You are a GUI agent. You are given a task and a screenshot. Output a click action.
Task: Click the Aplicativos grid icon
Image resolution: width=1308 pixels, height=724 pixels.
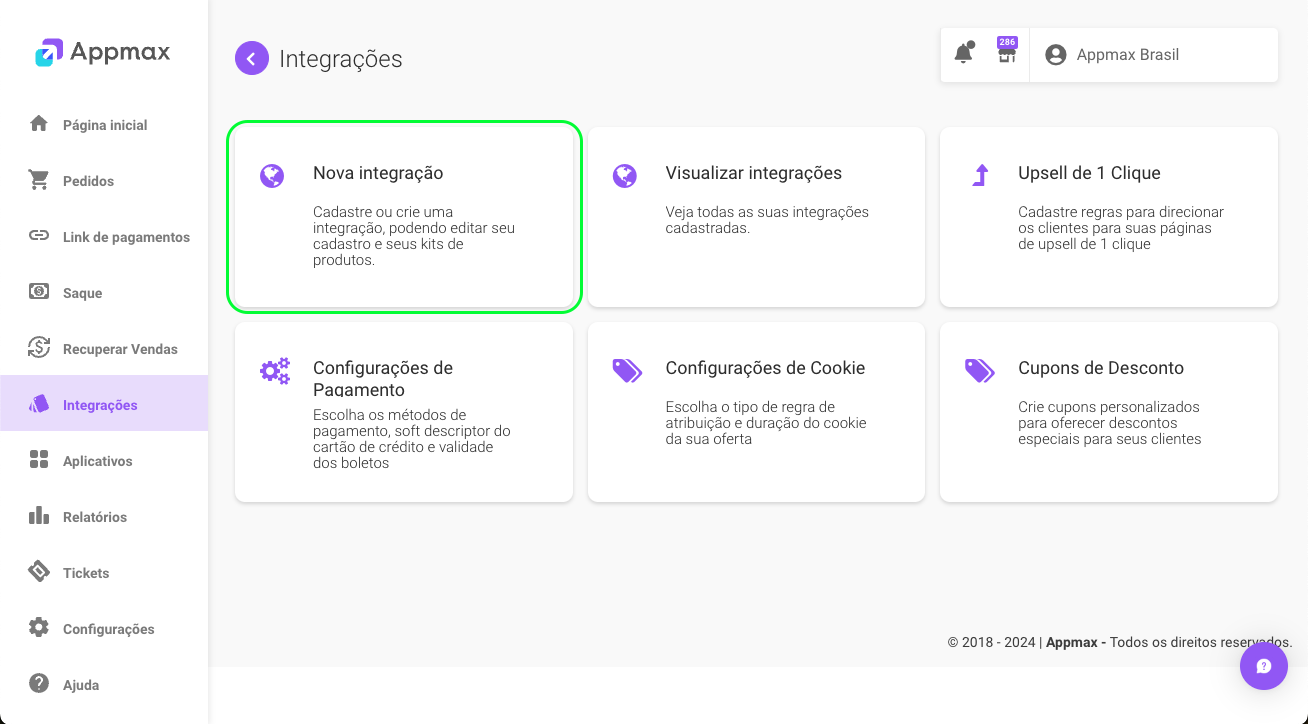38,460
